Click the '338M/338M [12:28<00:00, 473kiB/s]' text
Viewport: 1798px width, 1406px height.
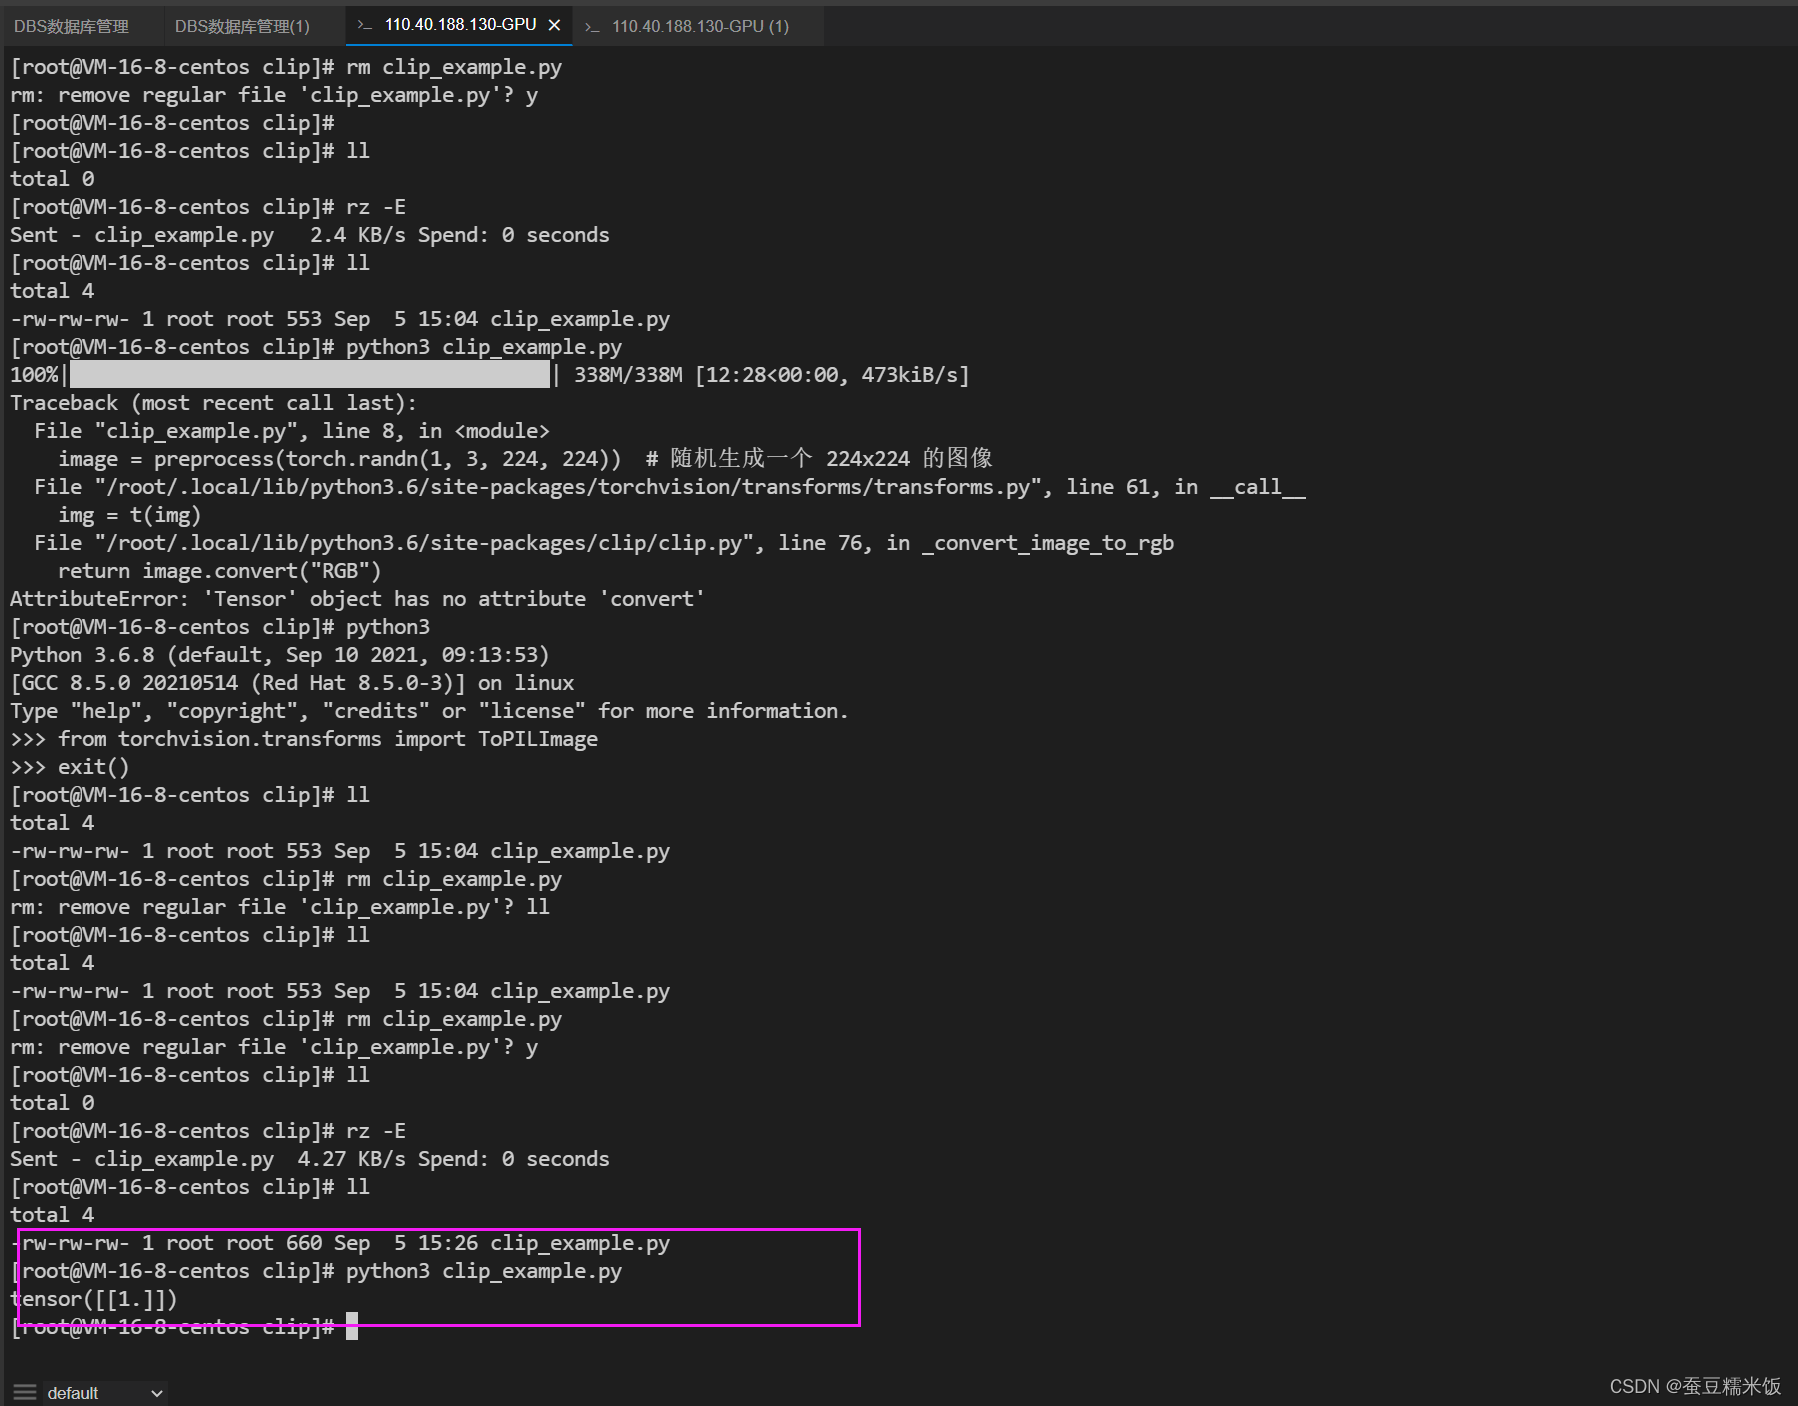[x=771, y=375]
